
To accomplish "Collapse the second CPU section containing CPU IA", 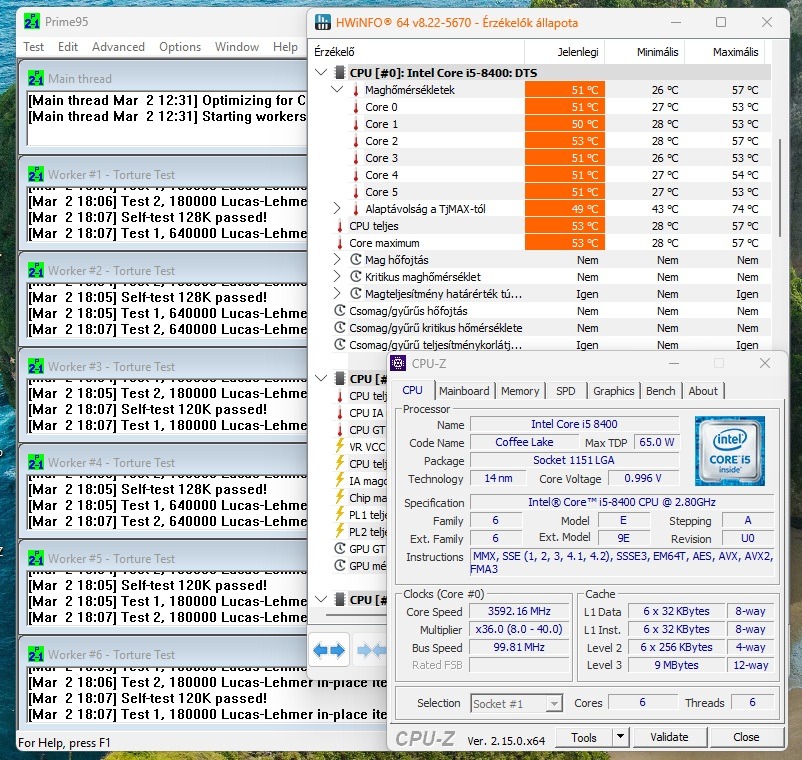I will (321, 378).
